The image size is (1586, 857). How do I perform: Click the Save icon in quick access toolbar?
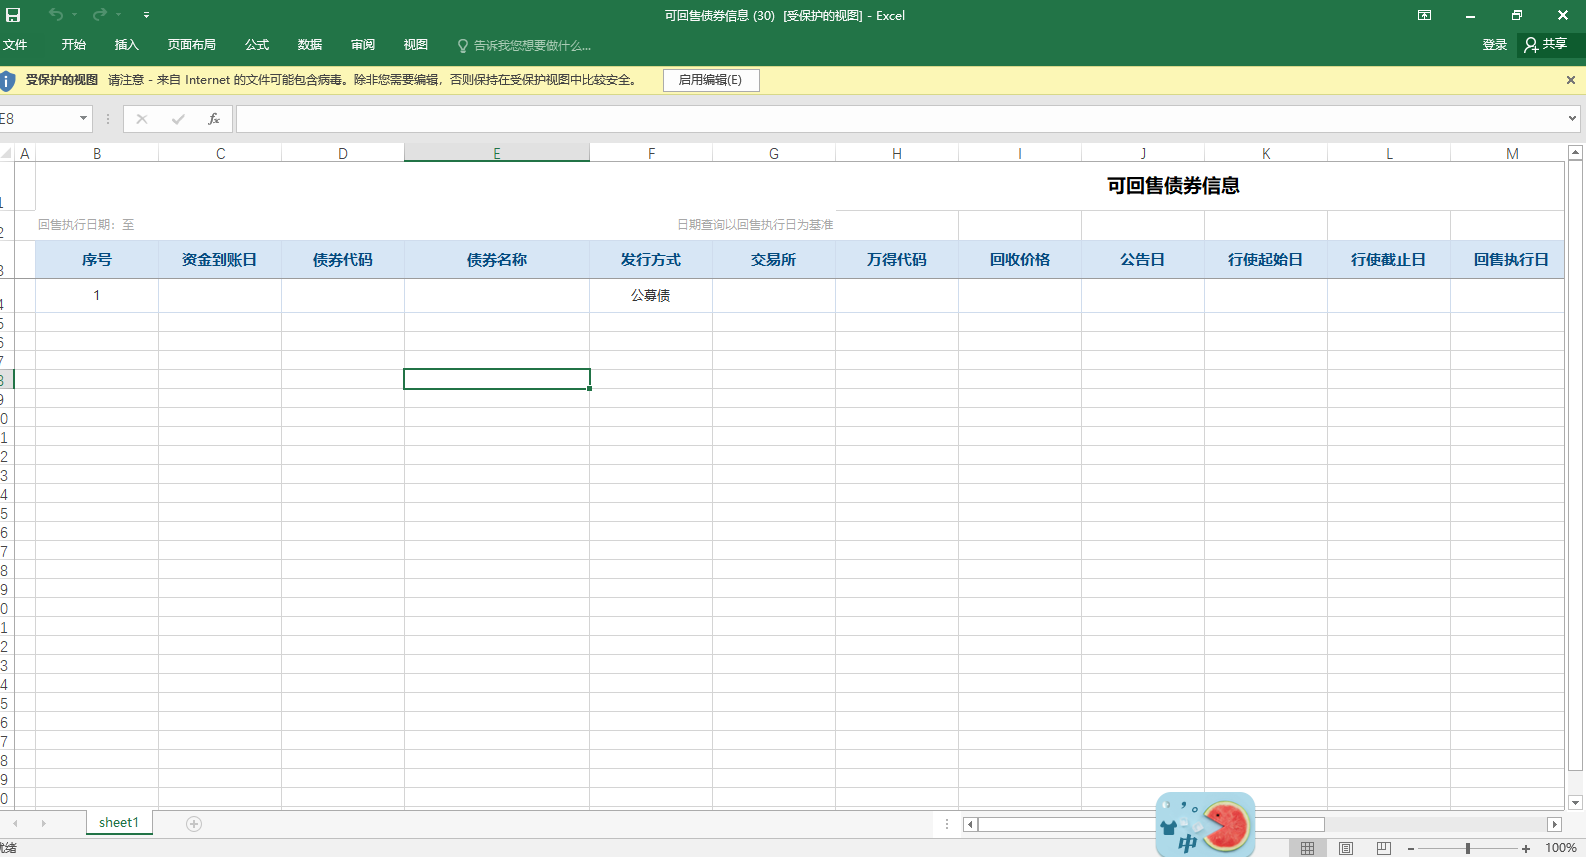(x=13, y=15)
